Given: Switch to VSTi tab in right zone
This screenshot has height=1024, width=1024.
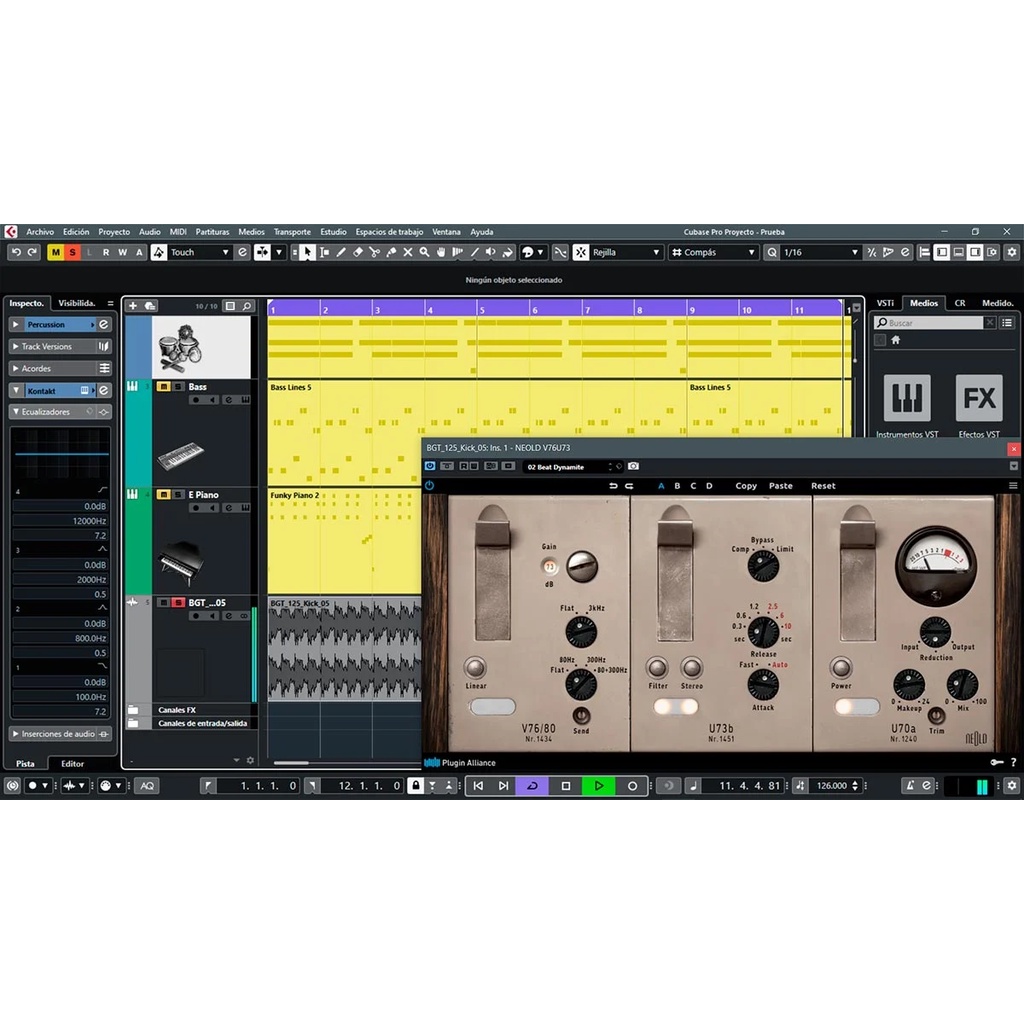Looking at the screenshot, I should pos(885,303).
